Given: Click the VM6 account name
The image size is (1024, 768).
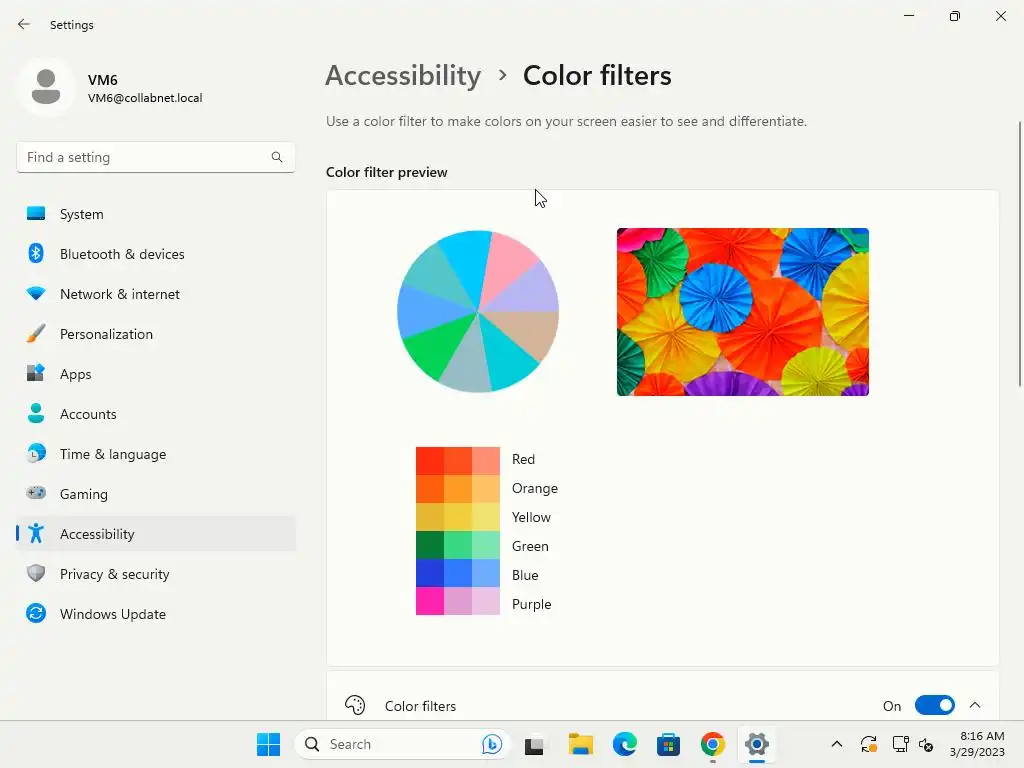Looking at the screenshot, I should [x=103, y=80].
